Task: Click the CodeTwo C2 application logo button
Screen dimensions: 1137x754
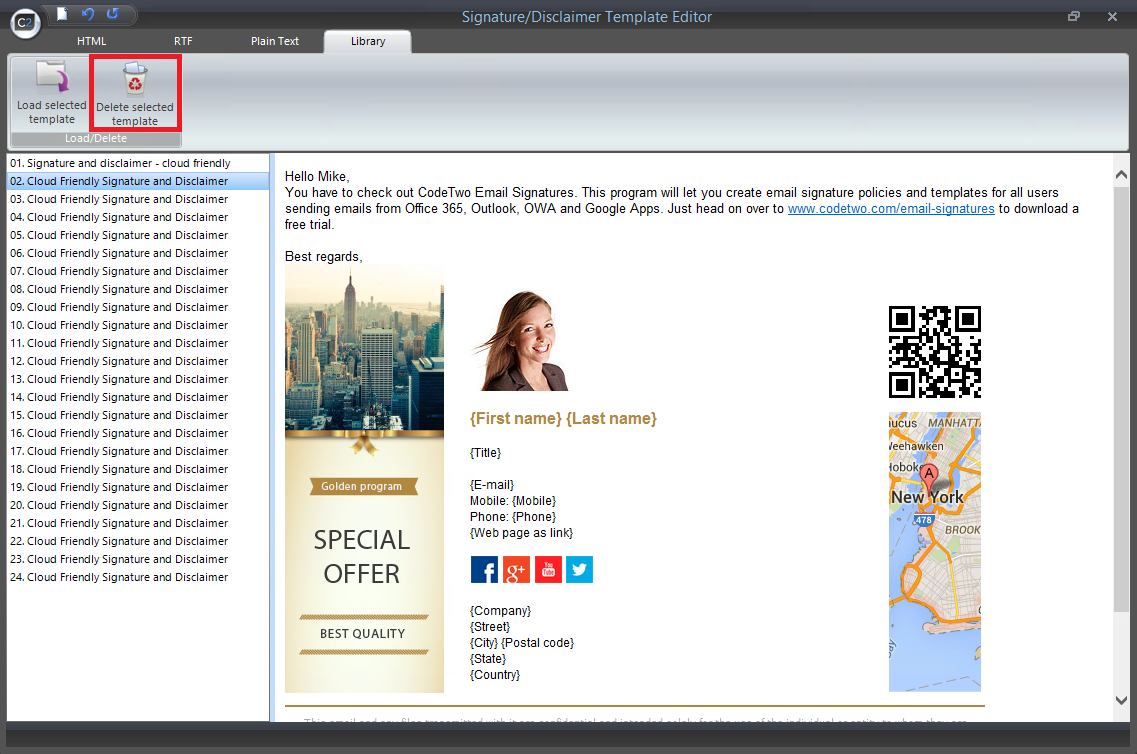Action: tap(25, 22)
